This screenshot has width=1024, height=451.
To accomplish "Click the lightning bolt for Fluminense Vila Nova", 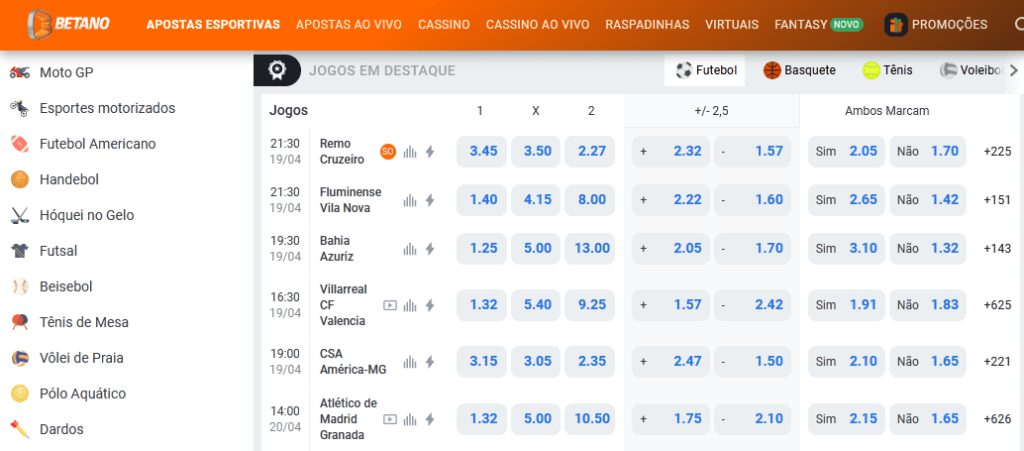I will click(x=430, y=200).
